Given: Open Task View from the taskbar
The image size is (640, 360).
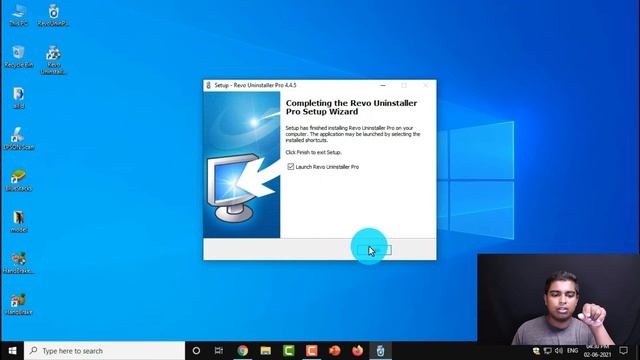Looking at the screenshot, I should [219, 351].
